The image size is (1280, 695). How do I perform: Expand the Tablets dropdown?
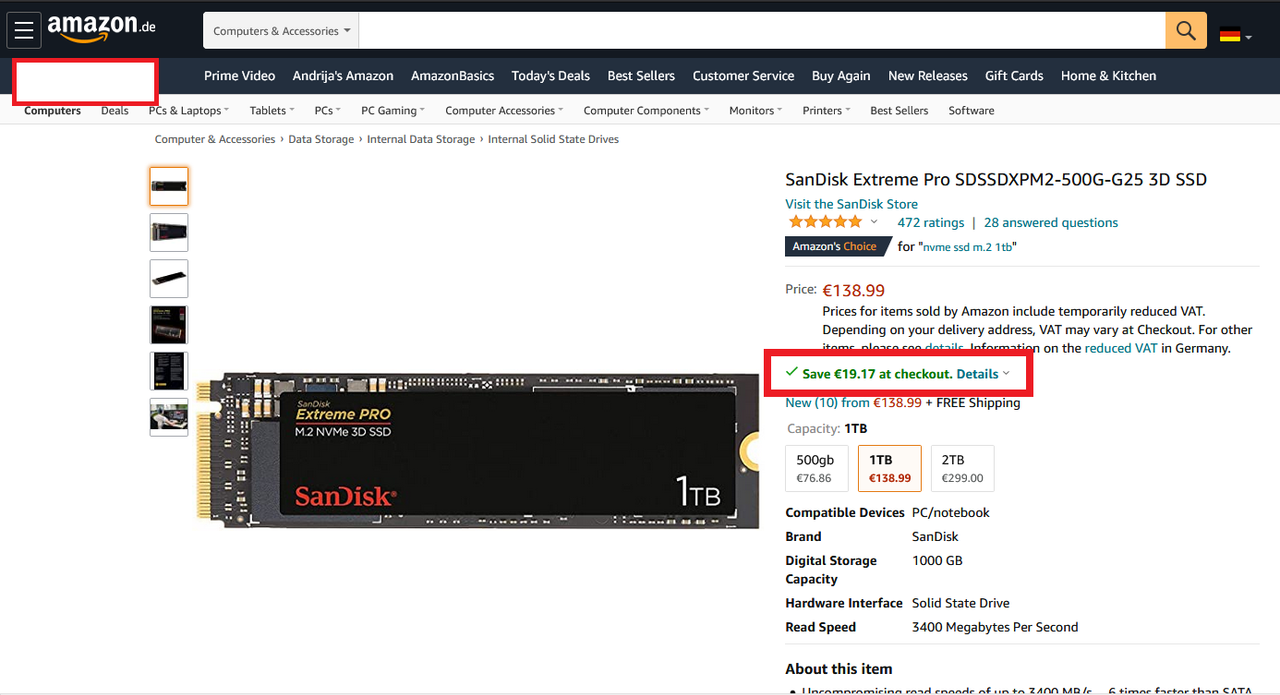point(271,111)
